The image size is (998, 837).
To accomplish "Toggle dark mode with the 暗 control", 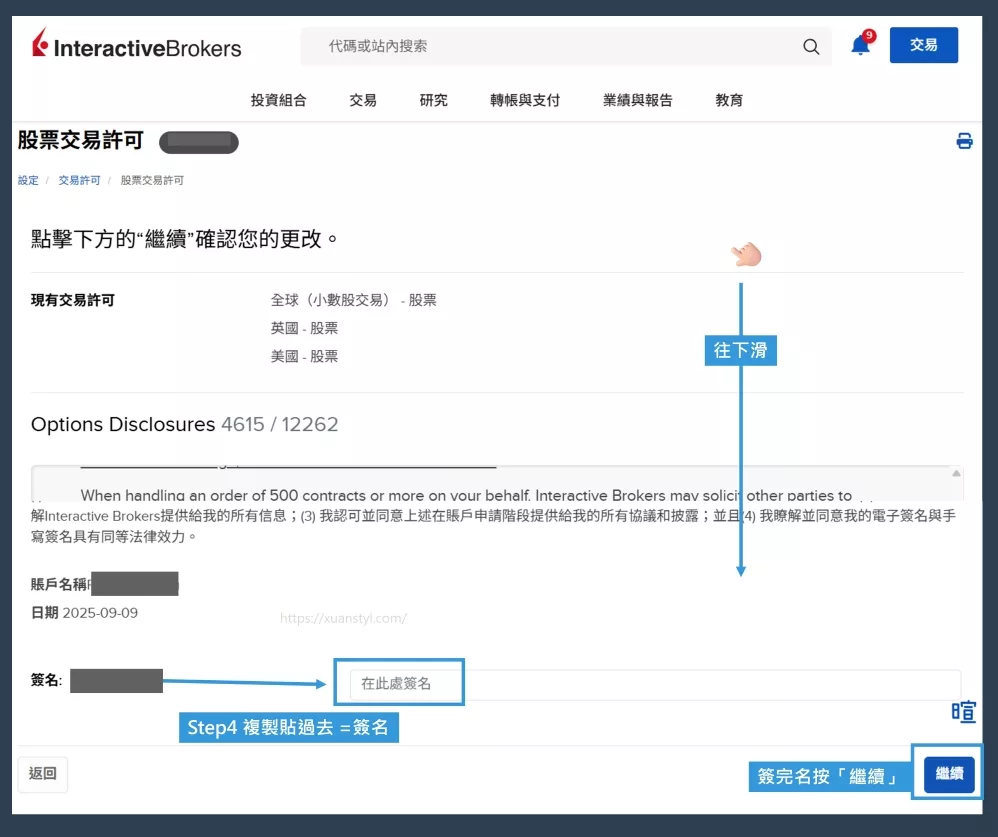I will tap(963, 712).
